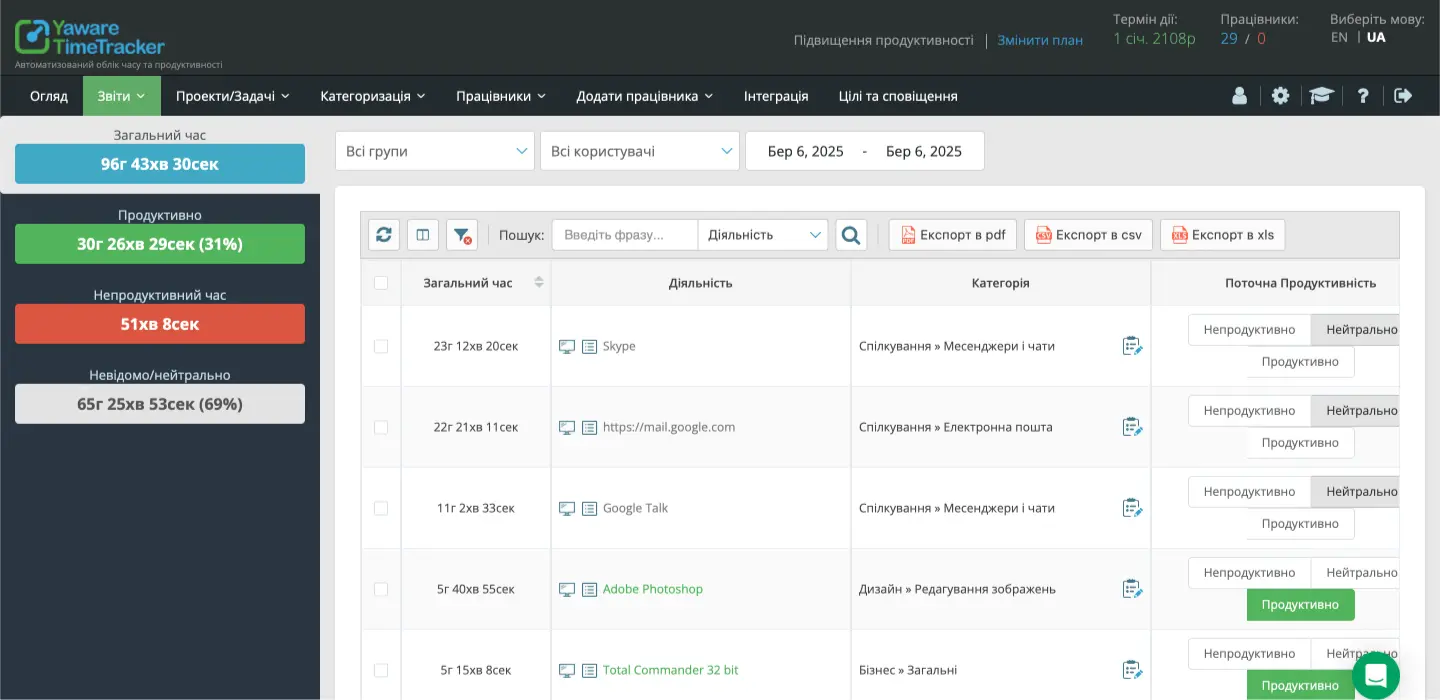Open the live chat bubble

point(1376,675)
